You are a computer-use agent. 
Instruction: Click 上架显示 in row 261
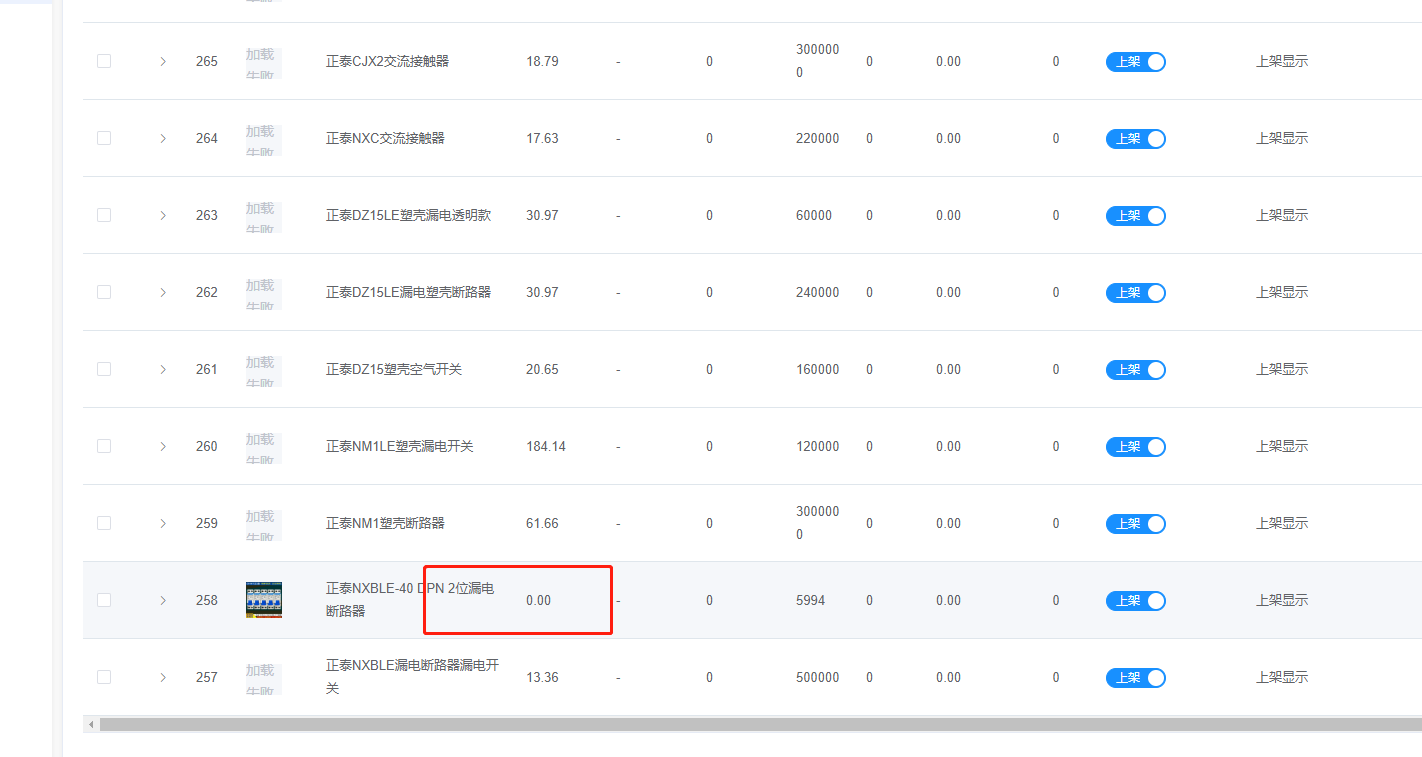pyautogui.click(x=1282, y=369)
